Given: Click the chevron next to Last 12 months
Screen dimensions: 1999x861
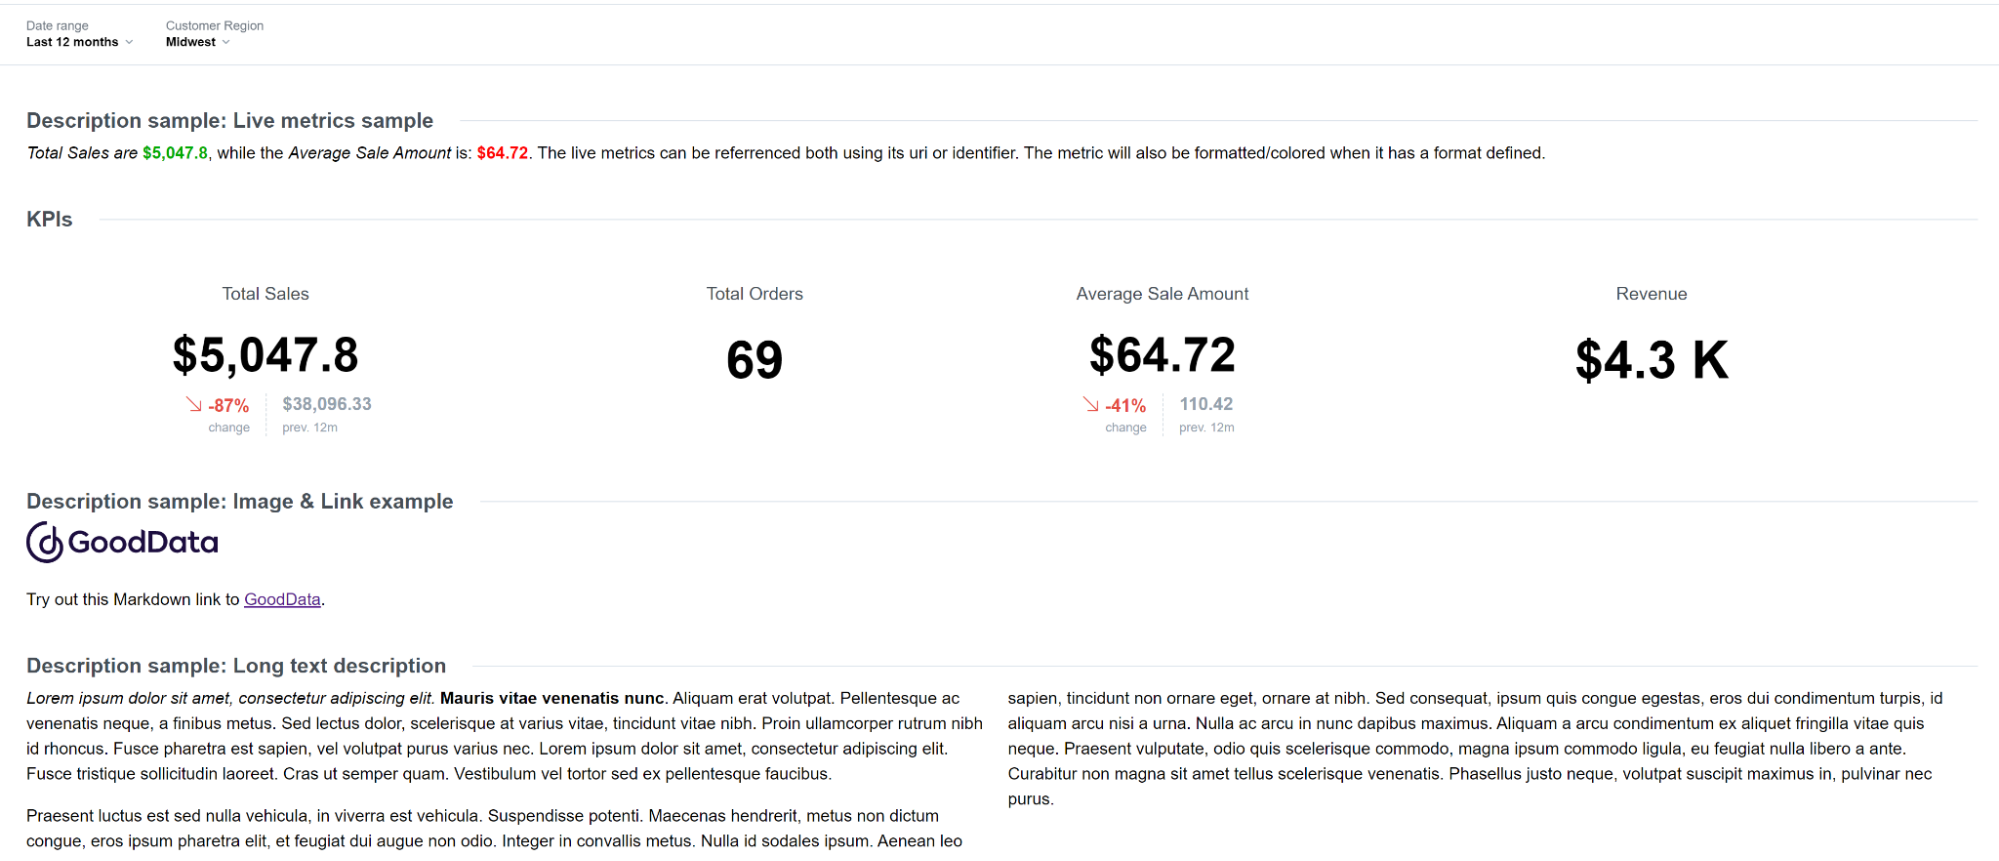Looking at the screenshot, I should pos(129,42).
